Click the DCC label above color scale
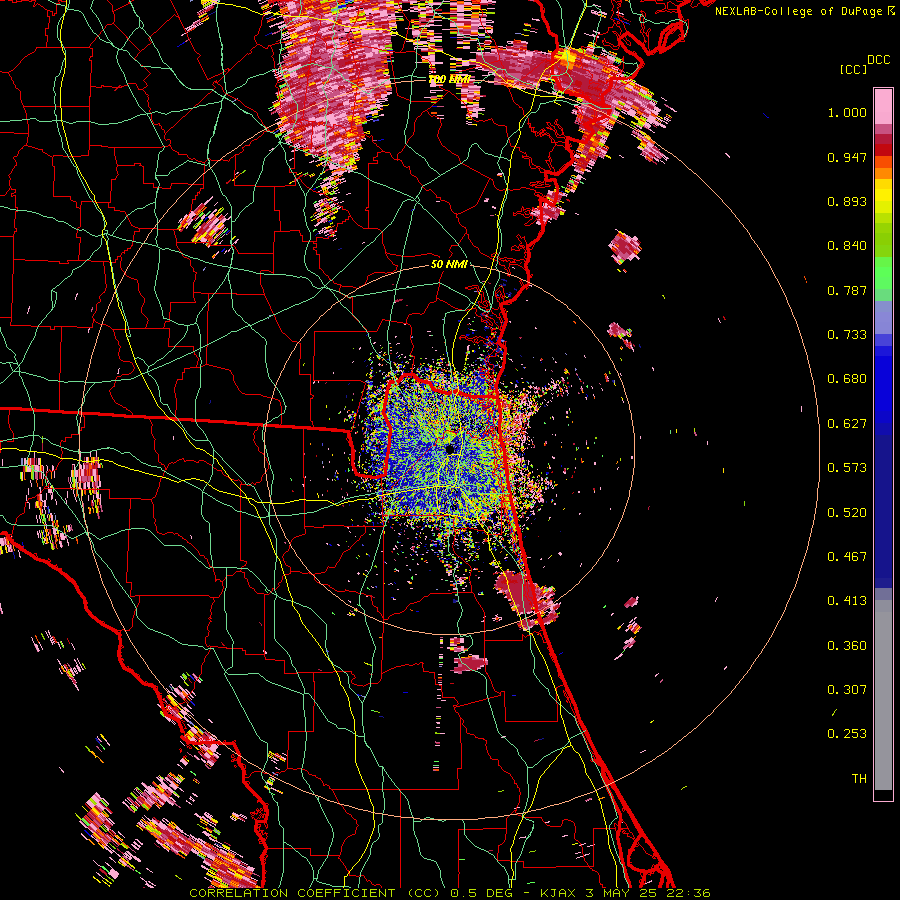This screenshot has width=900, height=900. coord(879,60)
